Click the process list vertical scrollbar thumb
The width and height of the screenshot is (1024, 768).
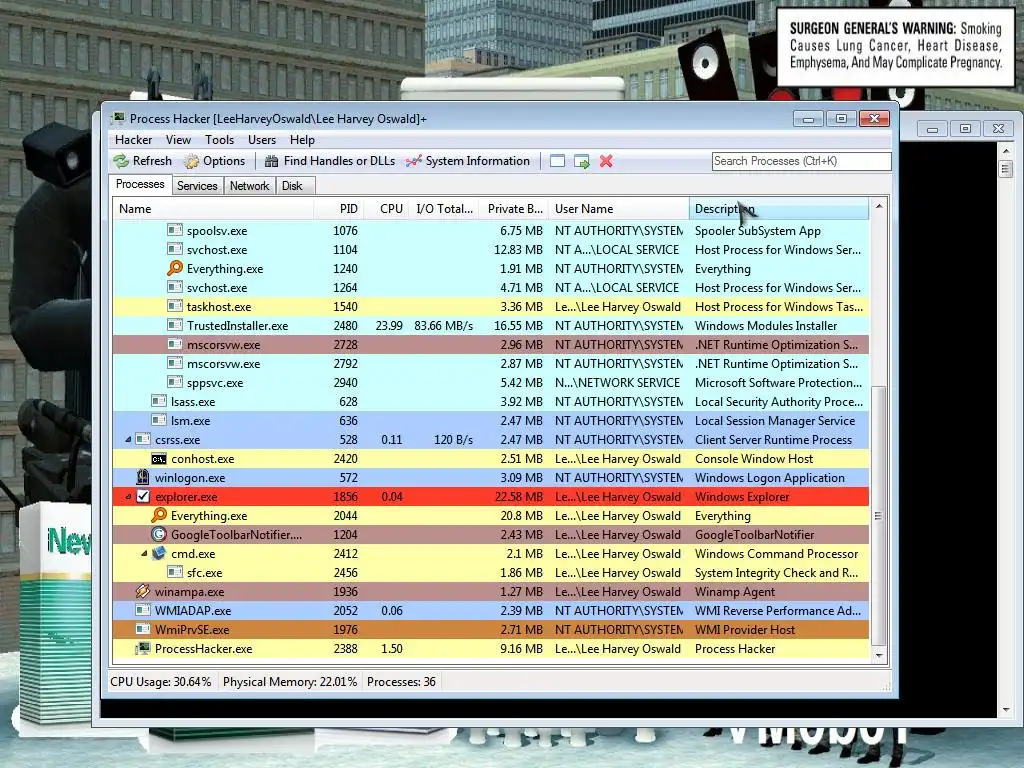[x=879, y=516]
